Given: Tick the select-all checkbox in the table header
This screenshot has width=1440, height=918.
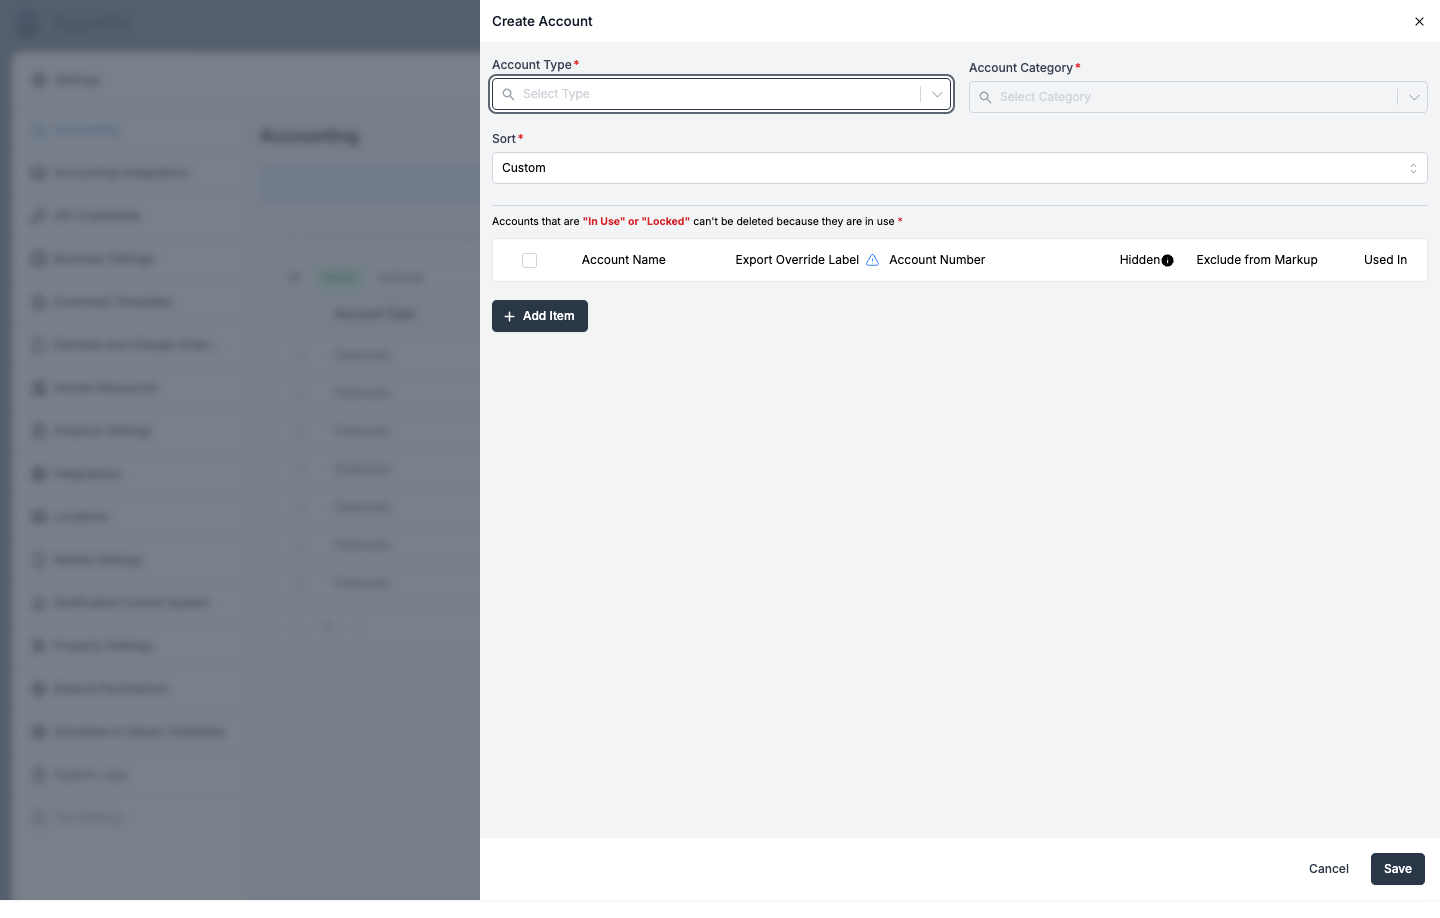Looking at the screenshot, I should tap(530, 260).
